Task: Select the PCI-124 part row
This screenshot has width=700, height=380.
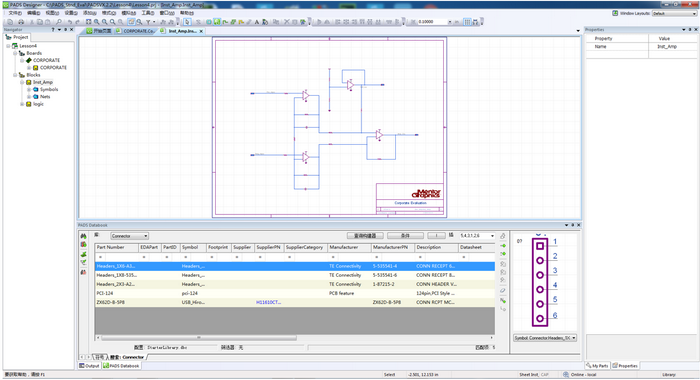Action: pyautogui.click(x=295, y=293)
